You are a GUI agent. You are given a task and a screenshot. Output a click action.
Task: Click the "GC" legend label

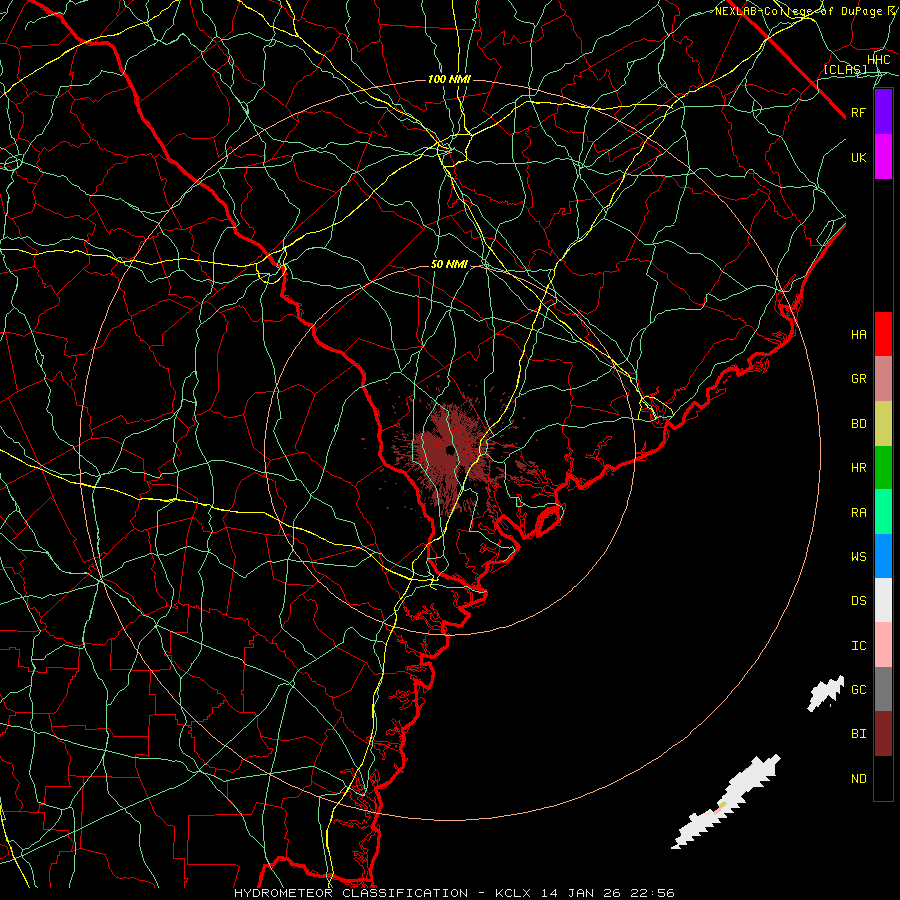(x=858, y=690)
